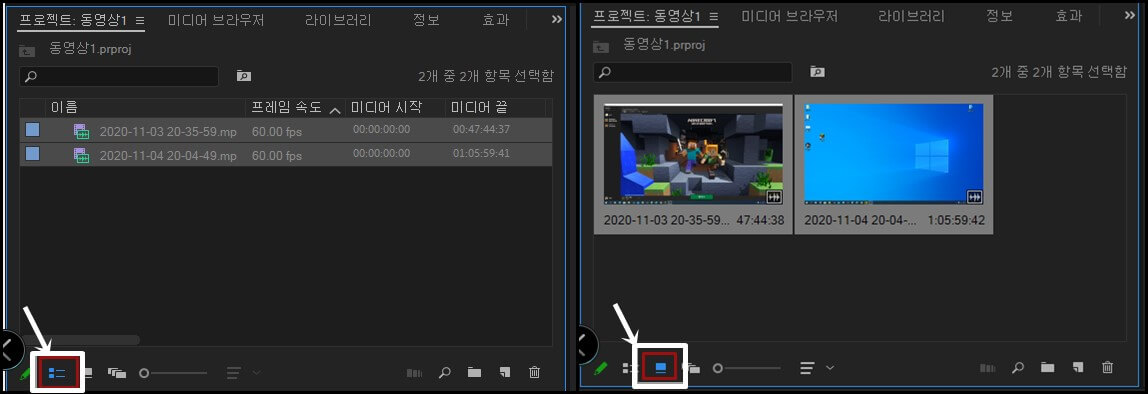This screenshot has width=1148, height=394.
Task: Click right panel search field
Action: 693,72
